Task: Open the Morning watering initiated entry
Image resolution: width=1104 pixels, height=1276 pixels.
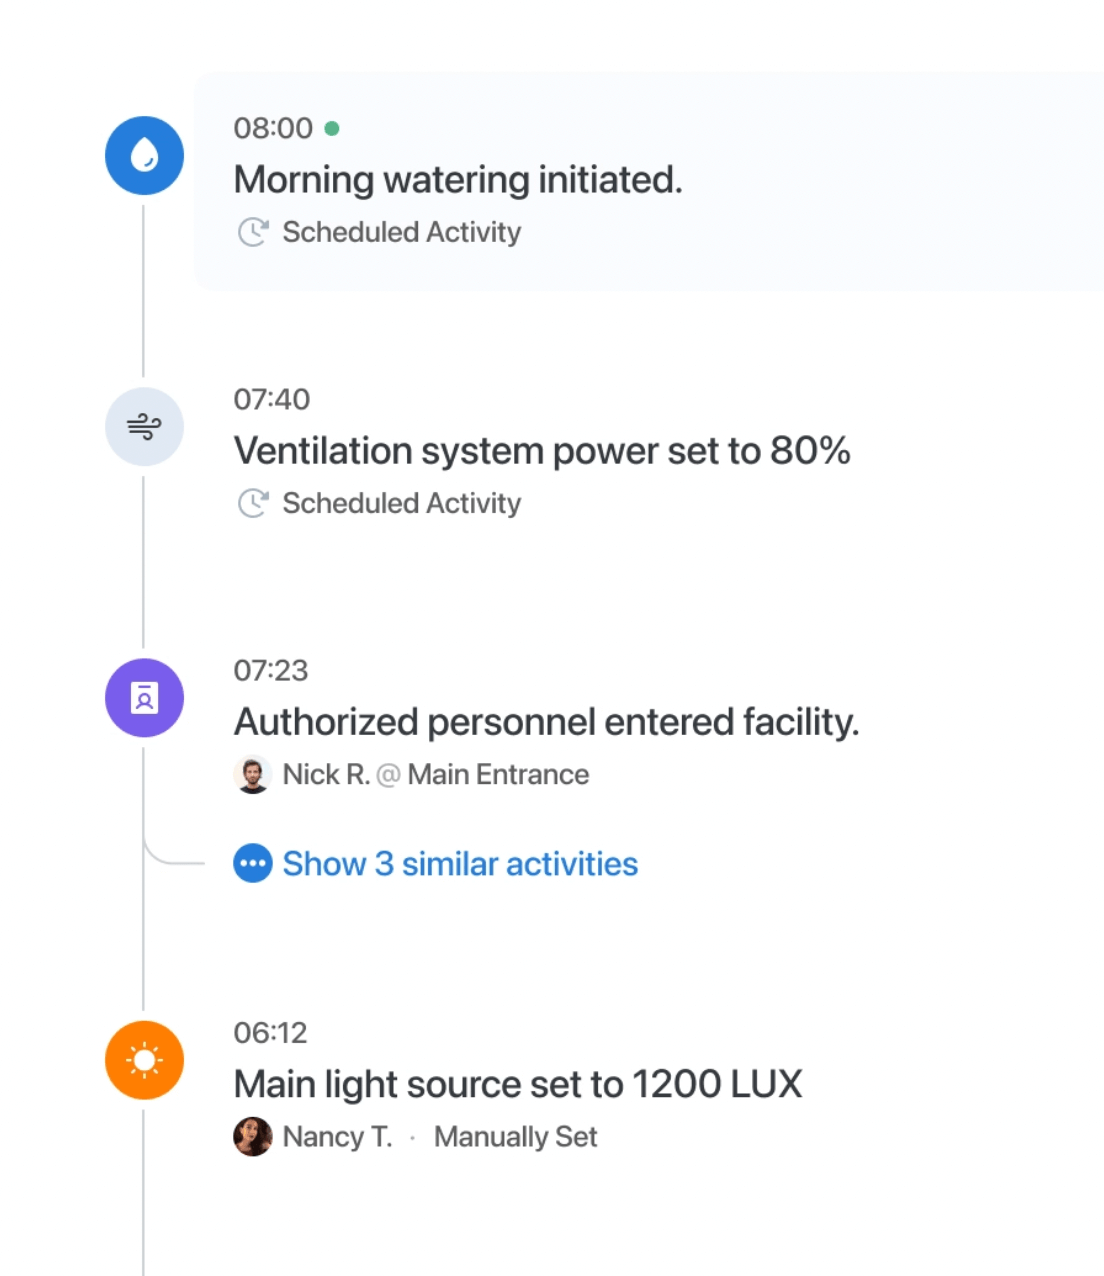Action: pyautogui.click(x=458, y=180)
